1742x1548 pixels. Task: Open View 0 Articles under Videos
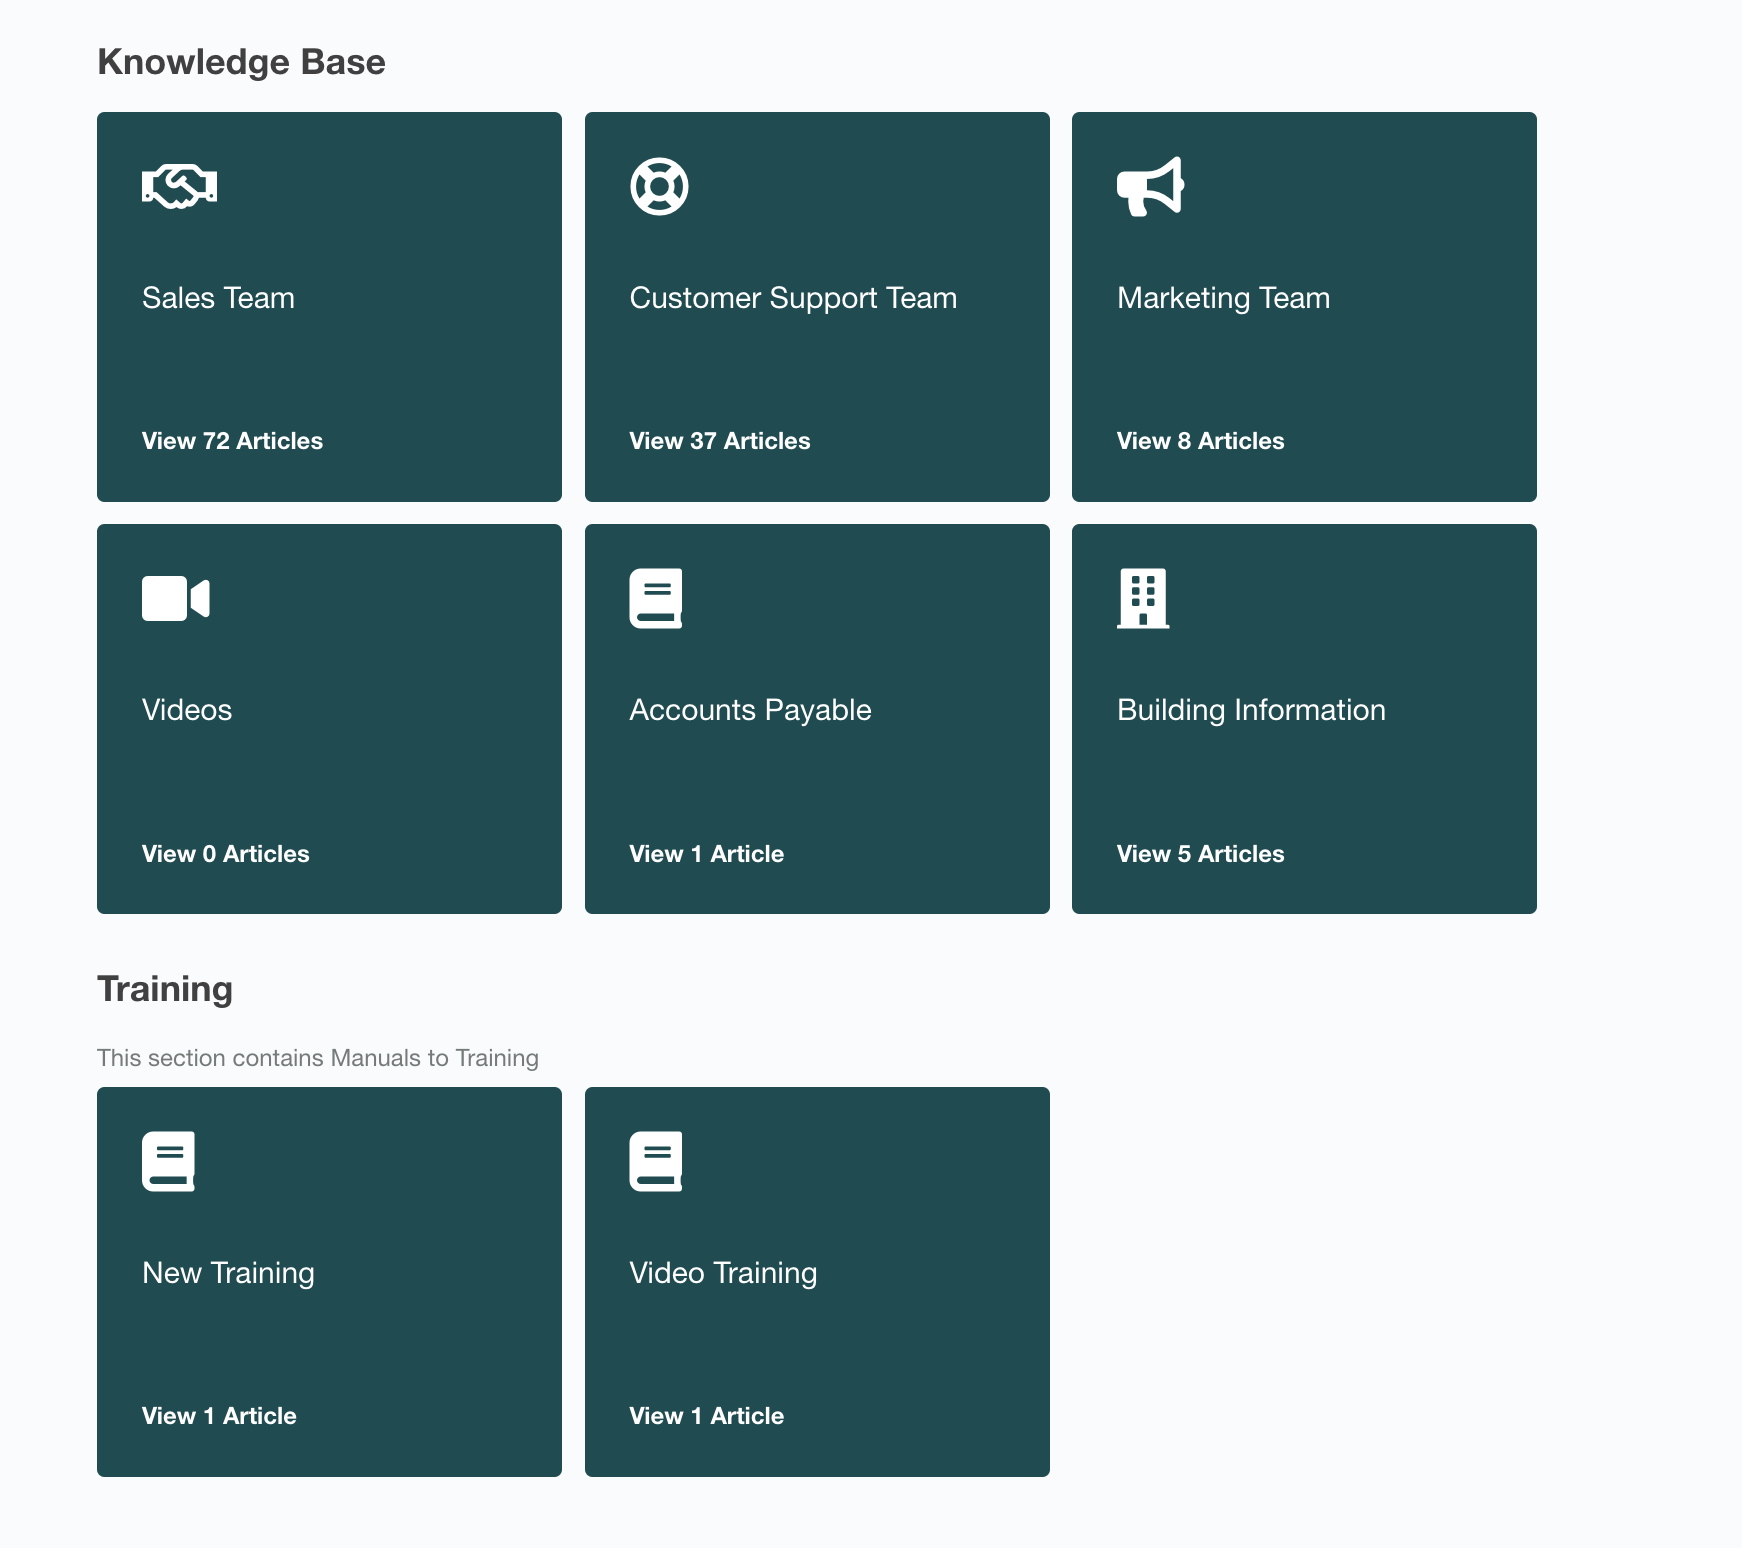click(x=225, y=854)
